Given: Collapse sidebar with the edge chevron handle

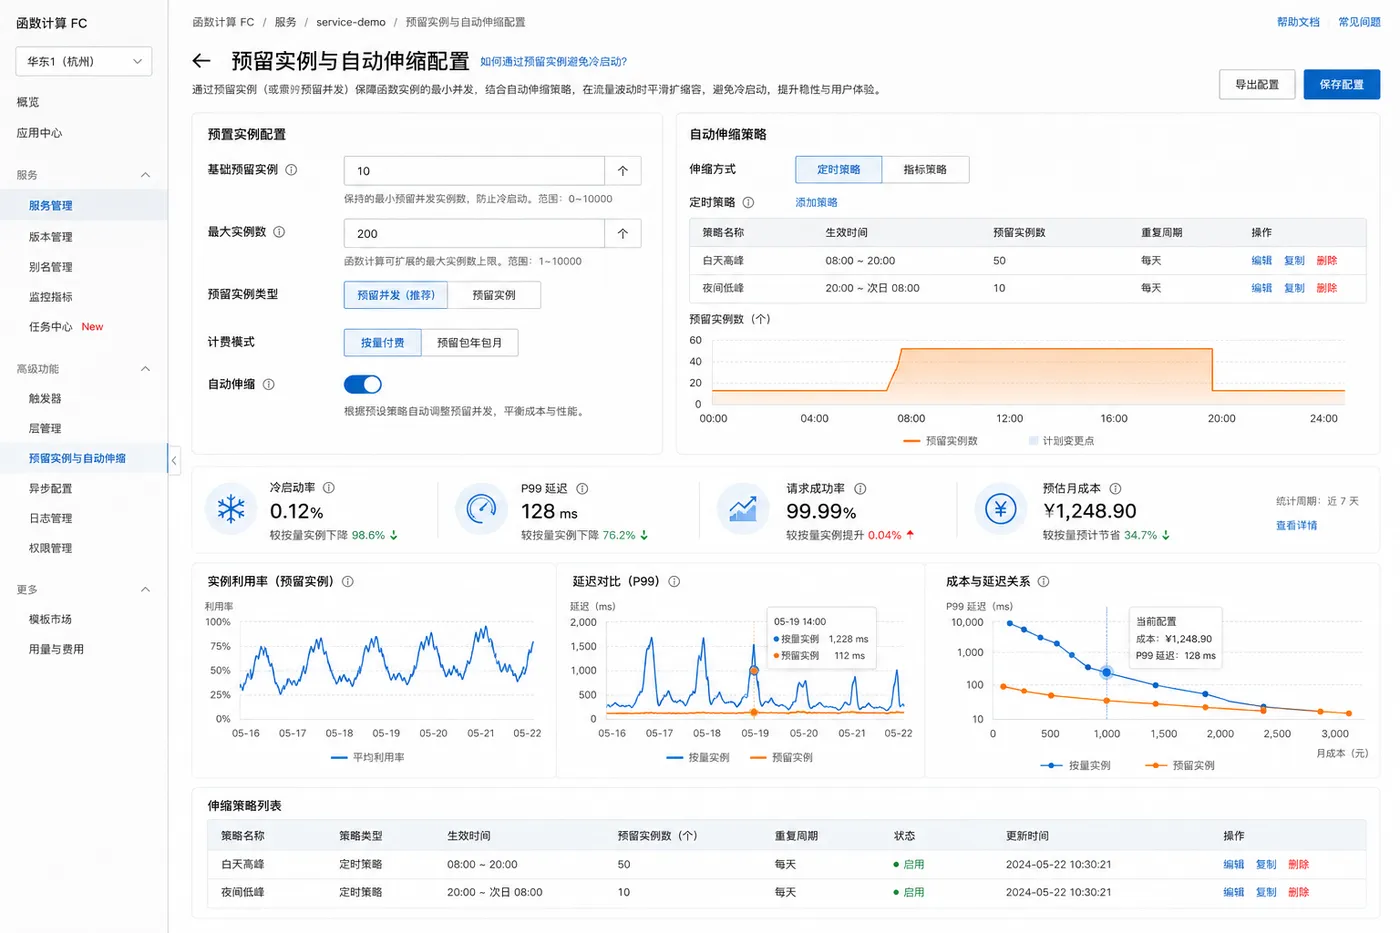Looking at the screenshot, I should 173,460.
